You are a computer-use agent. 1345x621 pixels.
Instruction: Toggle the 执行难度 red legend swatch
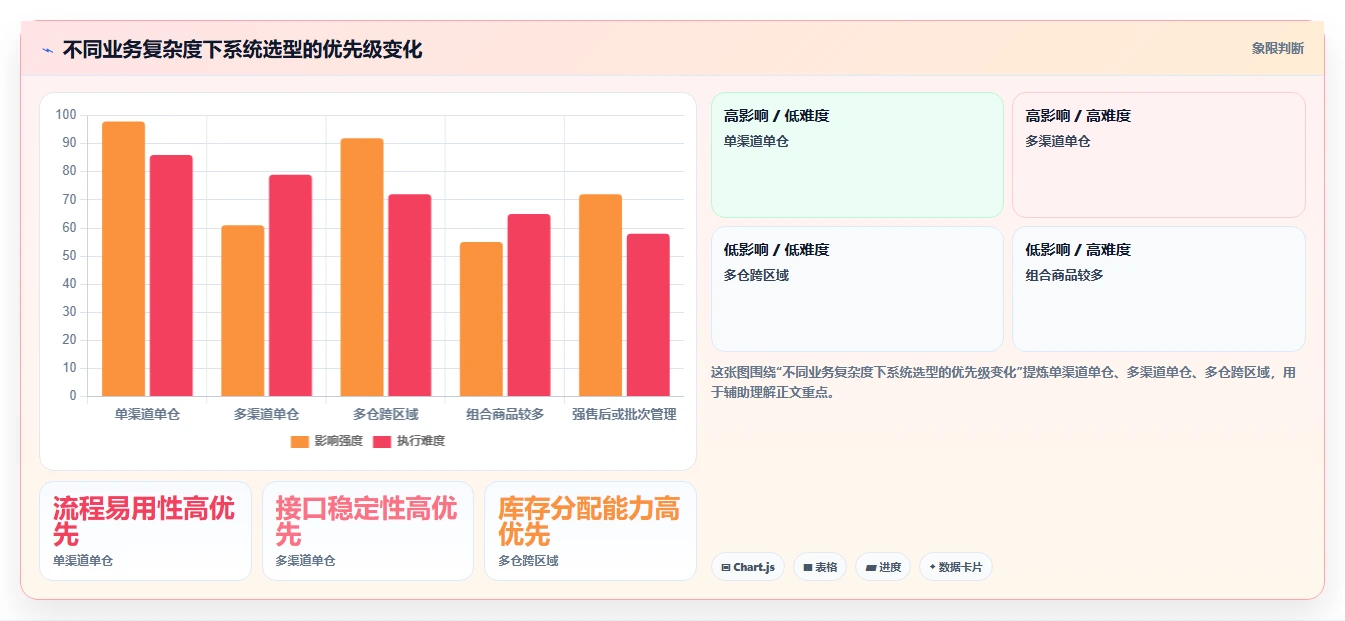(382, 441)
